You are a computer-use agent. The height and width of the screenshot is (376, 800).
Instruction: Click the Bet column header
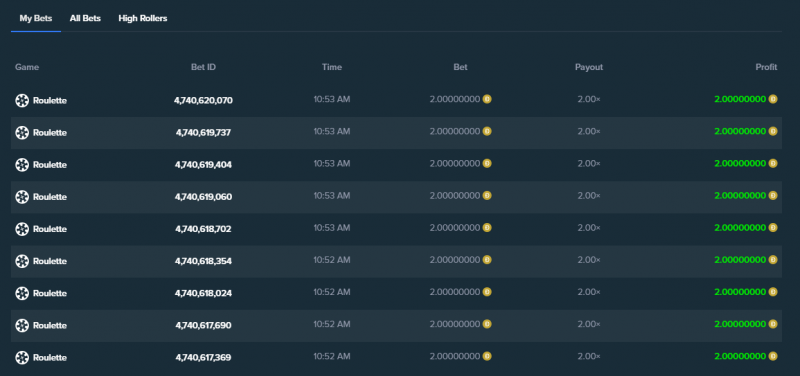[x=460, y=67]
